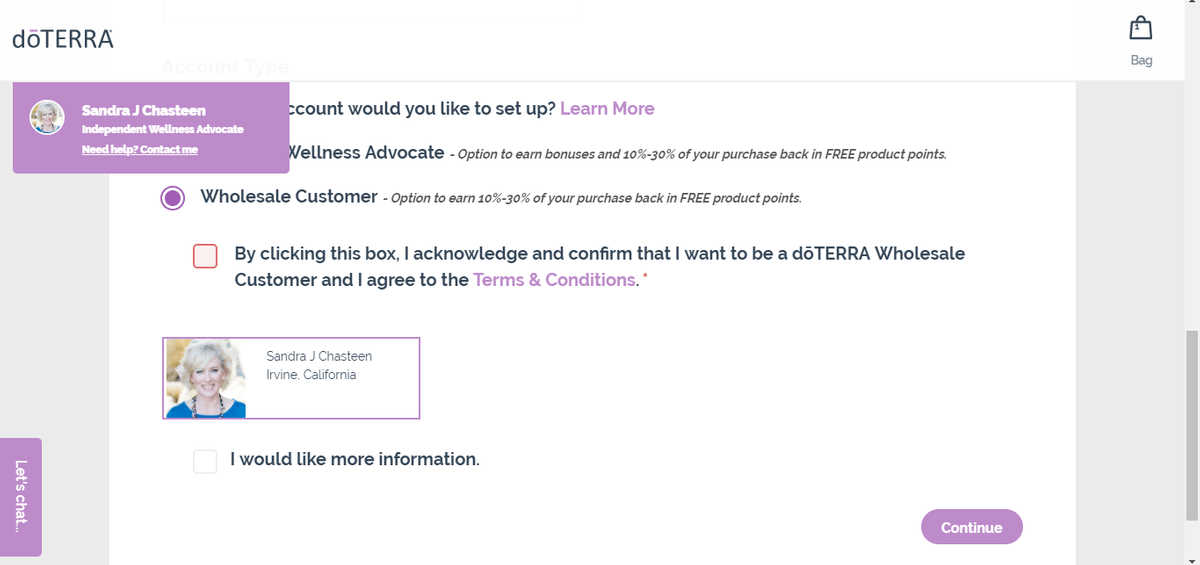Click Sandra J Chasteen name in purple banner
This screenshot has width=1200, height=565.
[x=144, y=110]
